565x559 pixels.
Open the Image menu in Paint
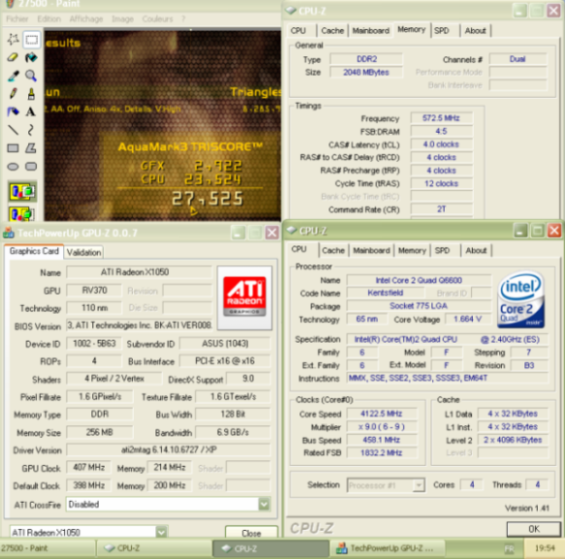point(123,19)
